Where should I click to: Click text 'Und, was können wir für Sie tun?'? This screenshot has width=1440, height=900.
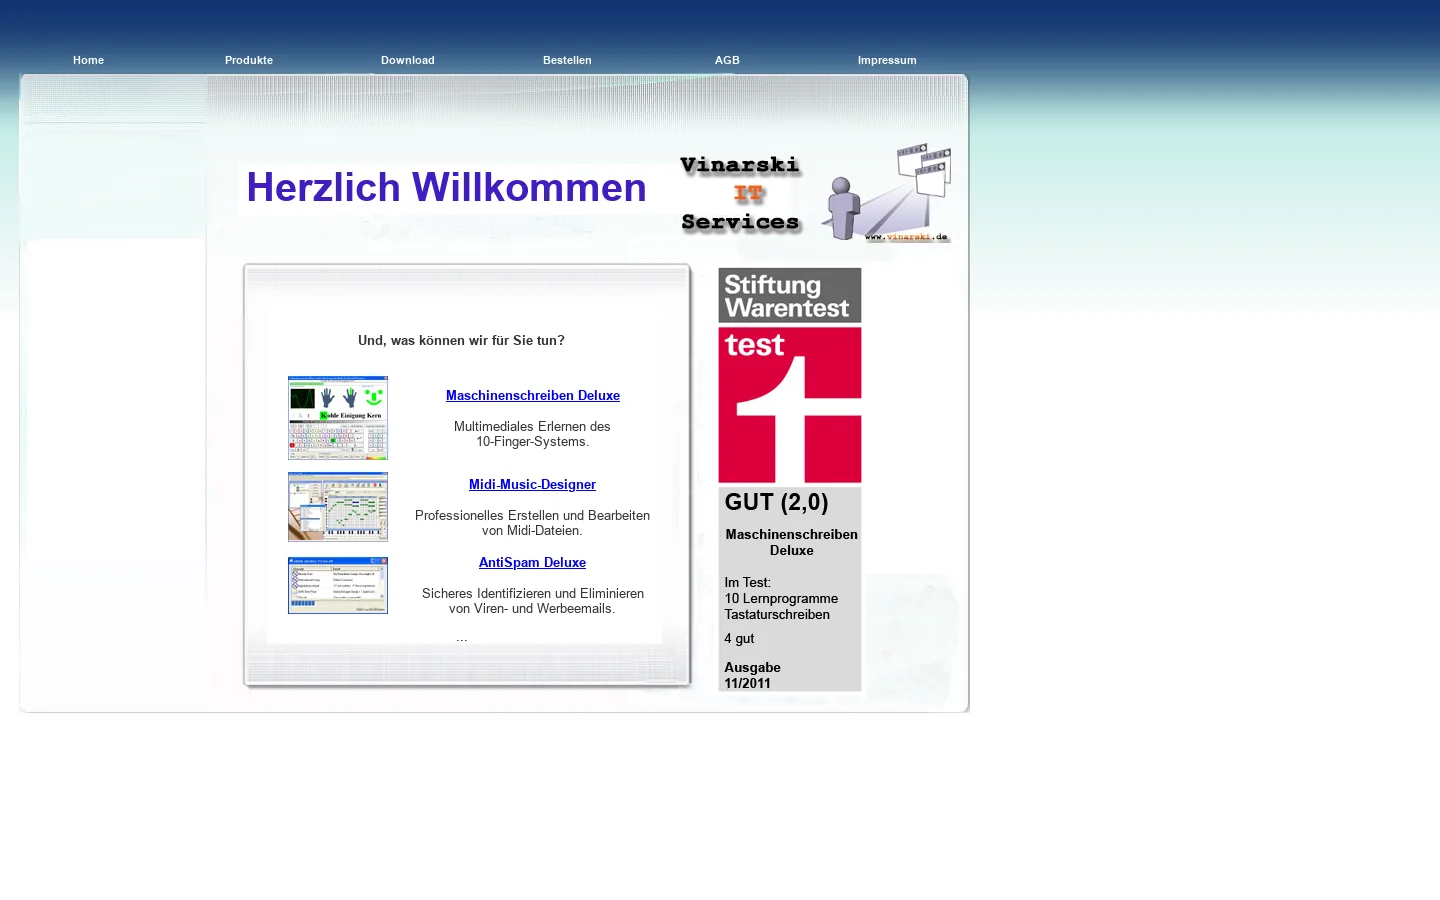pyautogui.click(x=461, y=341)
